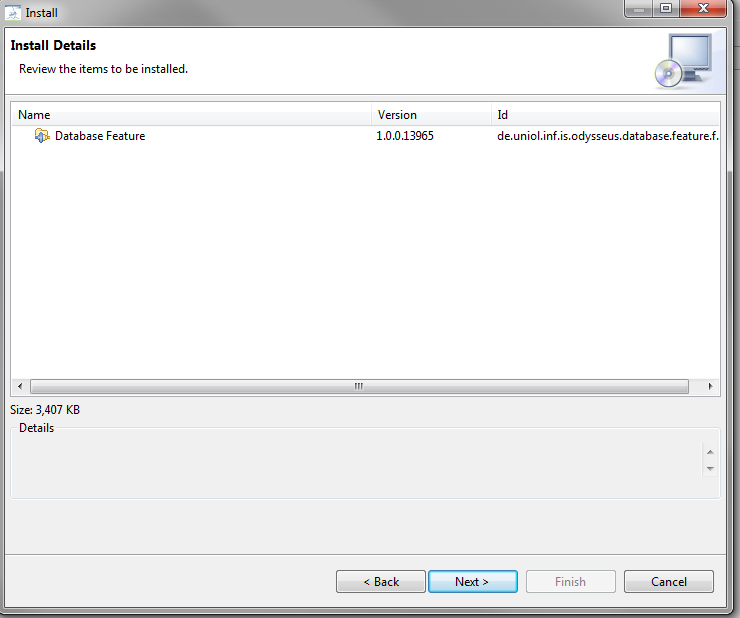Viewport: 740px width, 618px height.
Task: Click the Next > button
Action: [x=472, y=582]
